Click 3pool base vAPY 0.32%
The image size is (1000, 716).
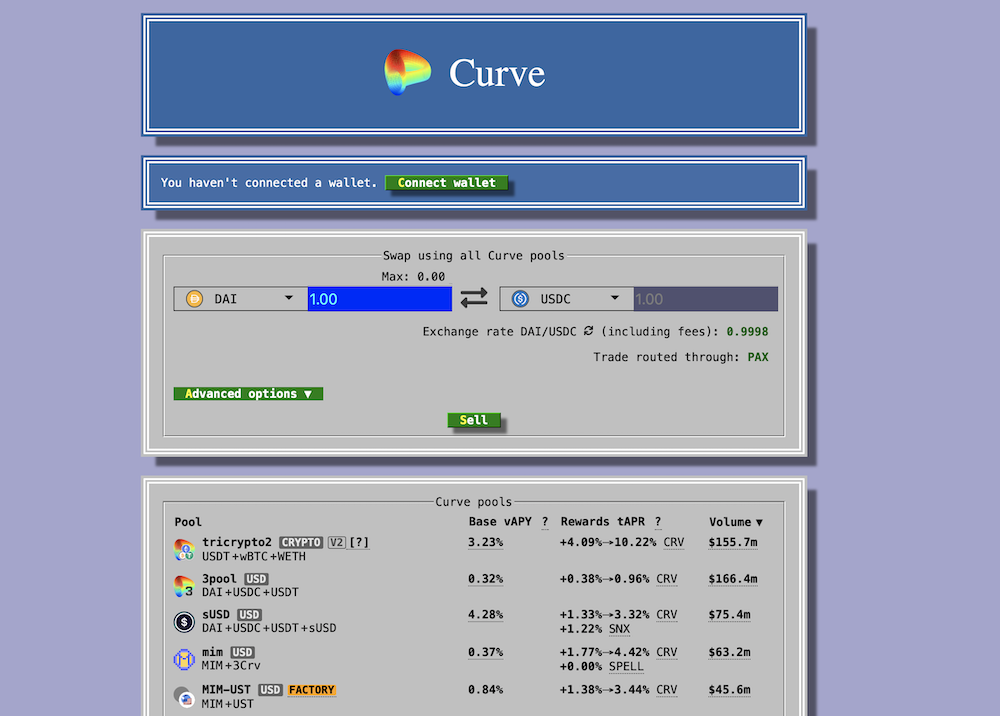click(485, 579)
